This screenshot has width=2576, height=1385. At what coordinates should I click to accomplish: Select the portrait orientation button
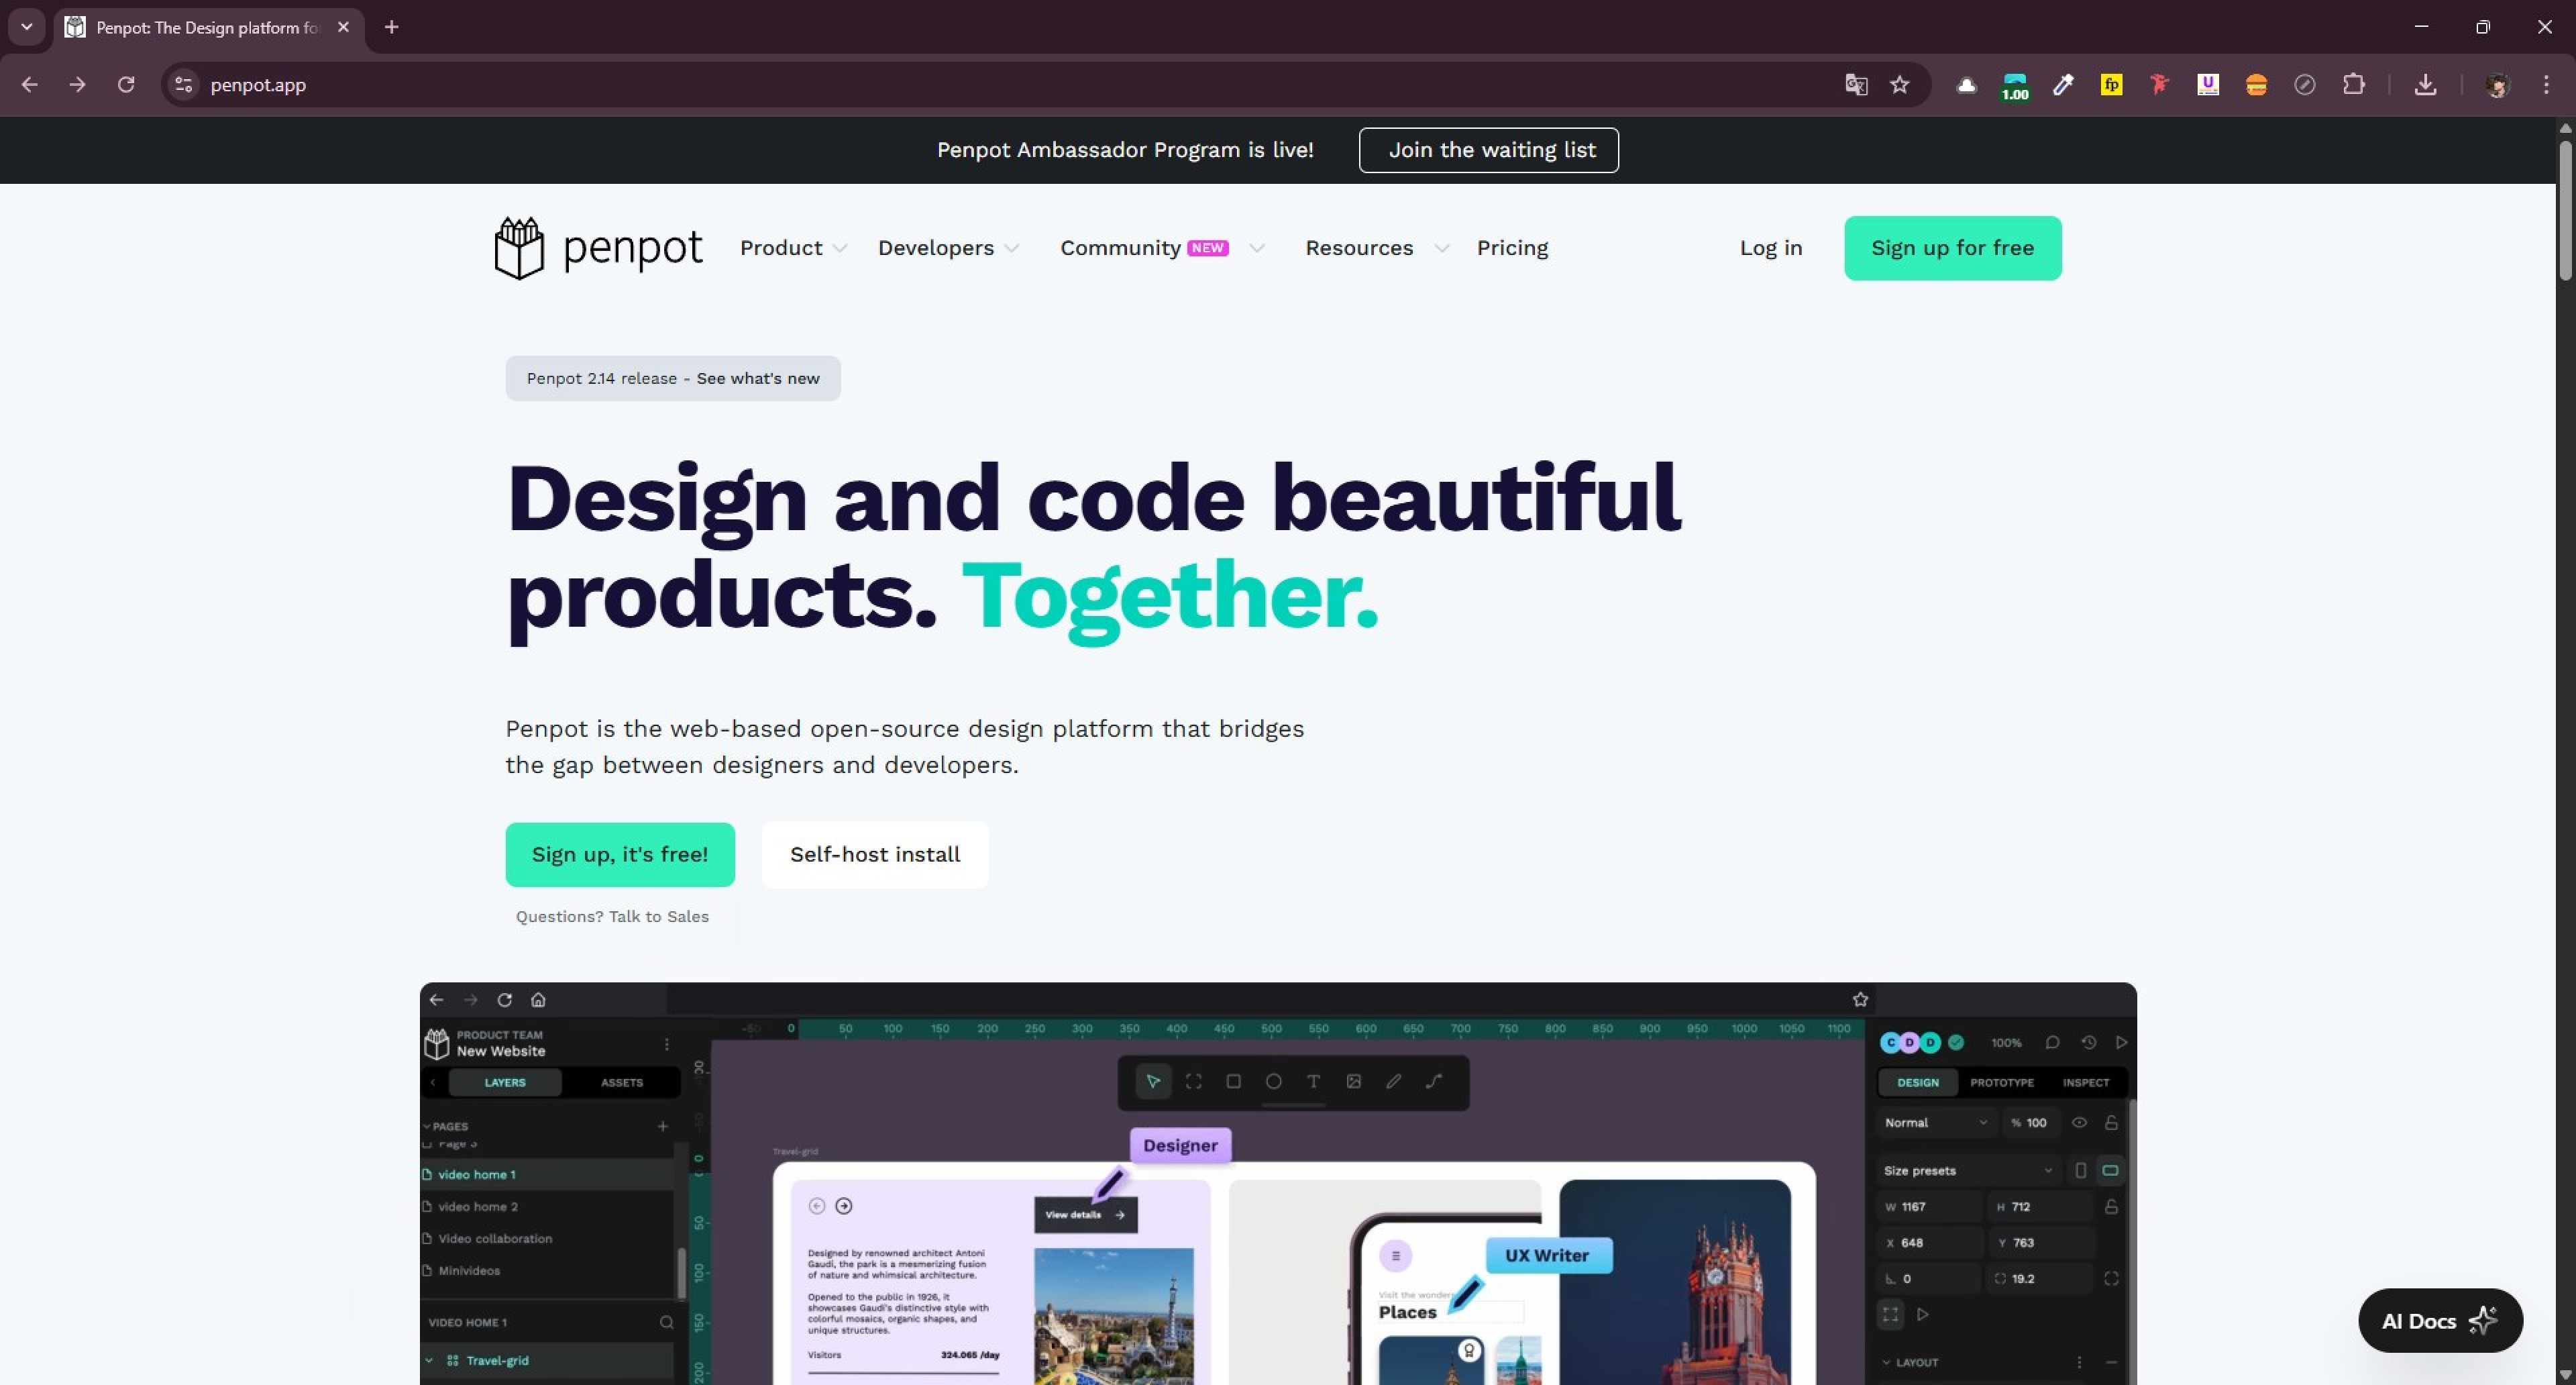pos(2080,1170)
